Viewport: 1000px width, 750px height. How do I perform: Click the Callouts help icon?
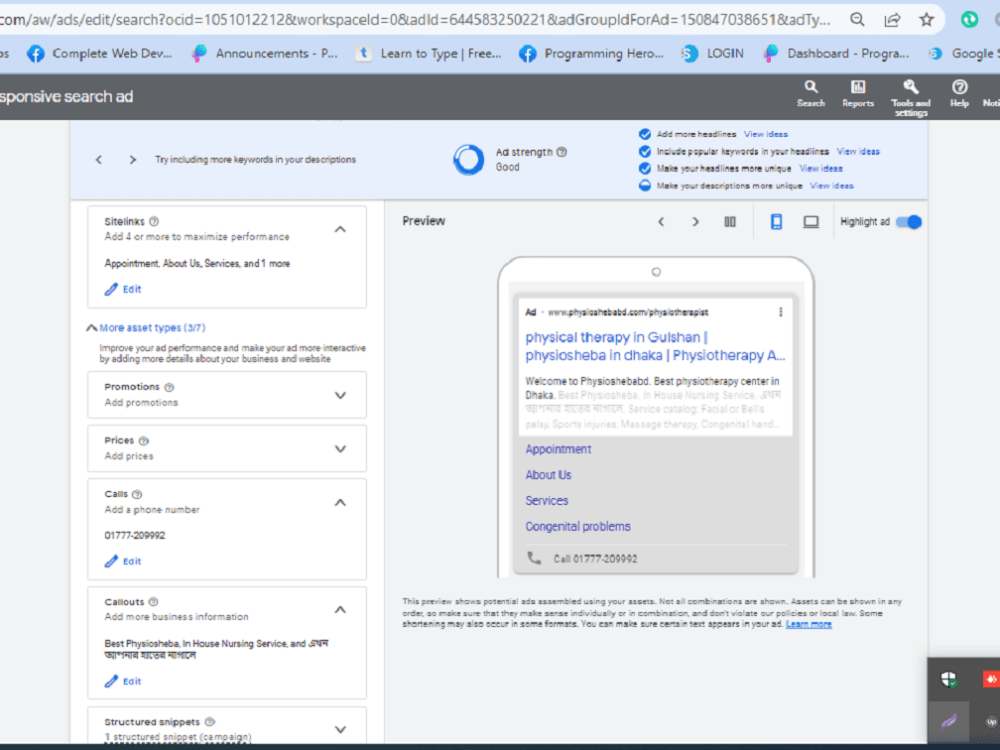tap(153, 601)
